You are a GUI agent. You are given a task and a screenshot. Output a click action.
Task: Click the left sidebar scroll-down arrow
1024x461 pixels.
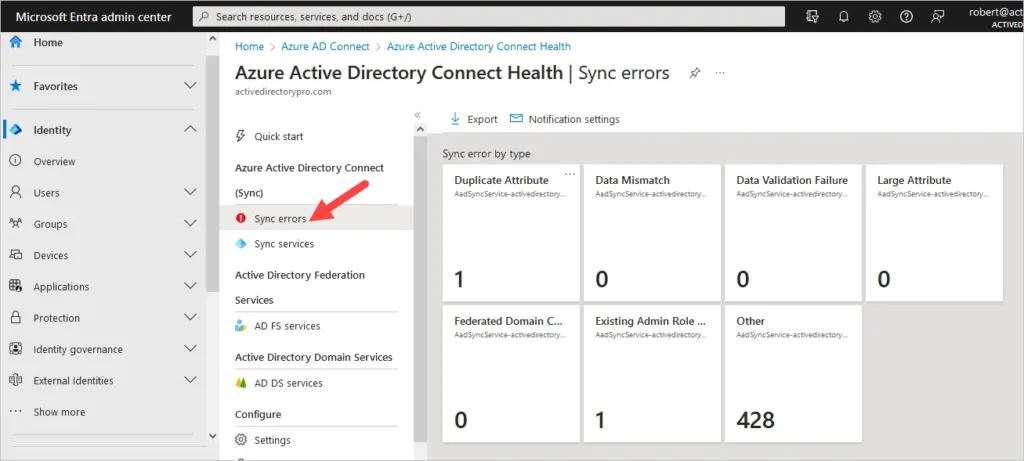(212, 436)
